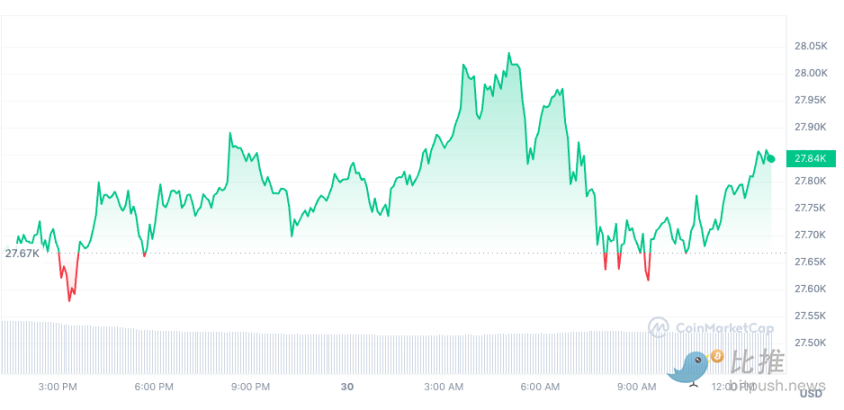Click the 28.05K price axis label
The width and height of the screenshot is (844, 410).
coord(811,46)
